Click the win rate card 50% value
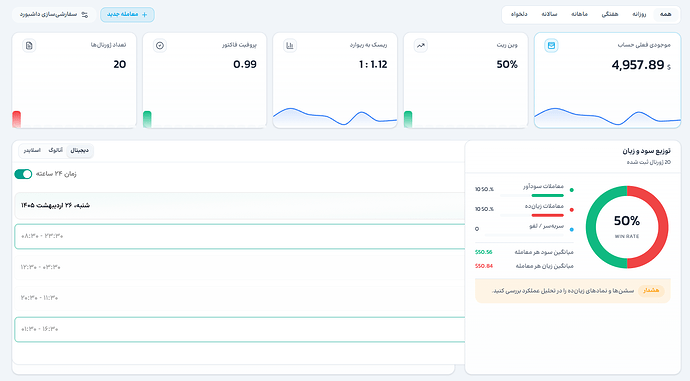The height and width of the screenshot is (381, 690). (507, 65)
